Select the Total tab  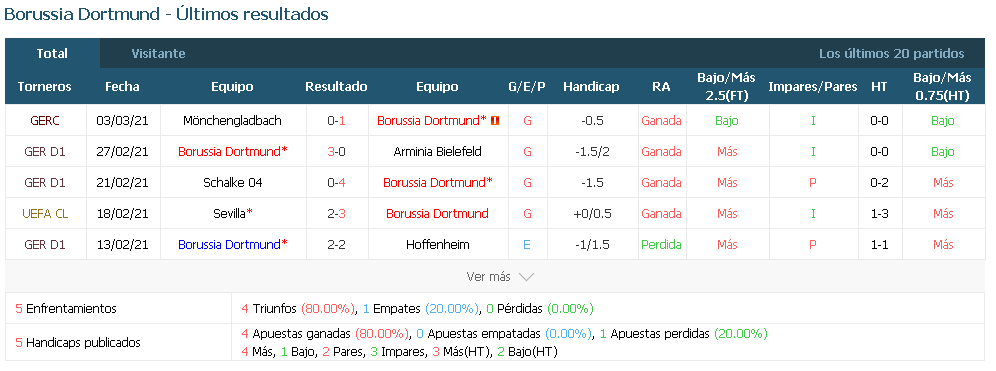coord(52,53)
